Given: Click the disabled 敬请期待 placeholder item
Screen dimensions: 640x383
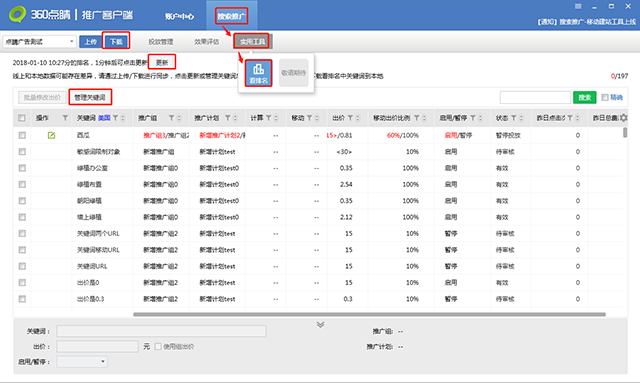Looking at the screenshot, I should [x=293, y=73].
